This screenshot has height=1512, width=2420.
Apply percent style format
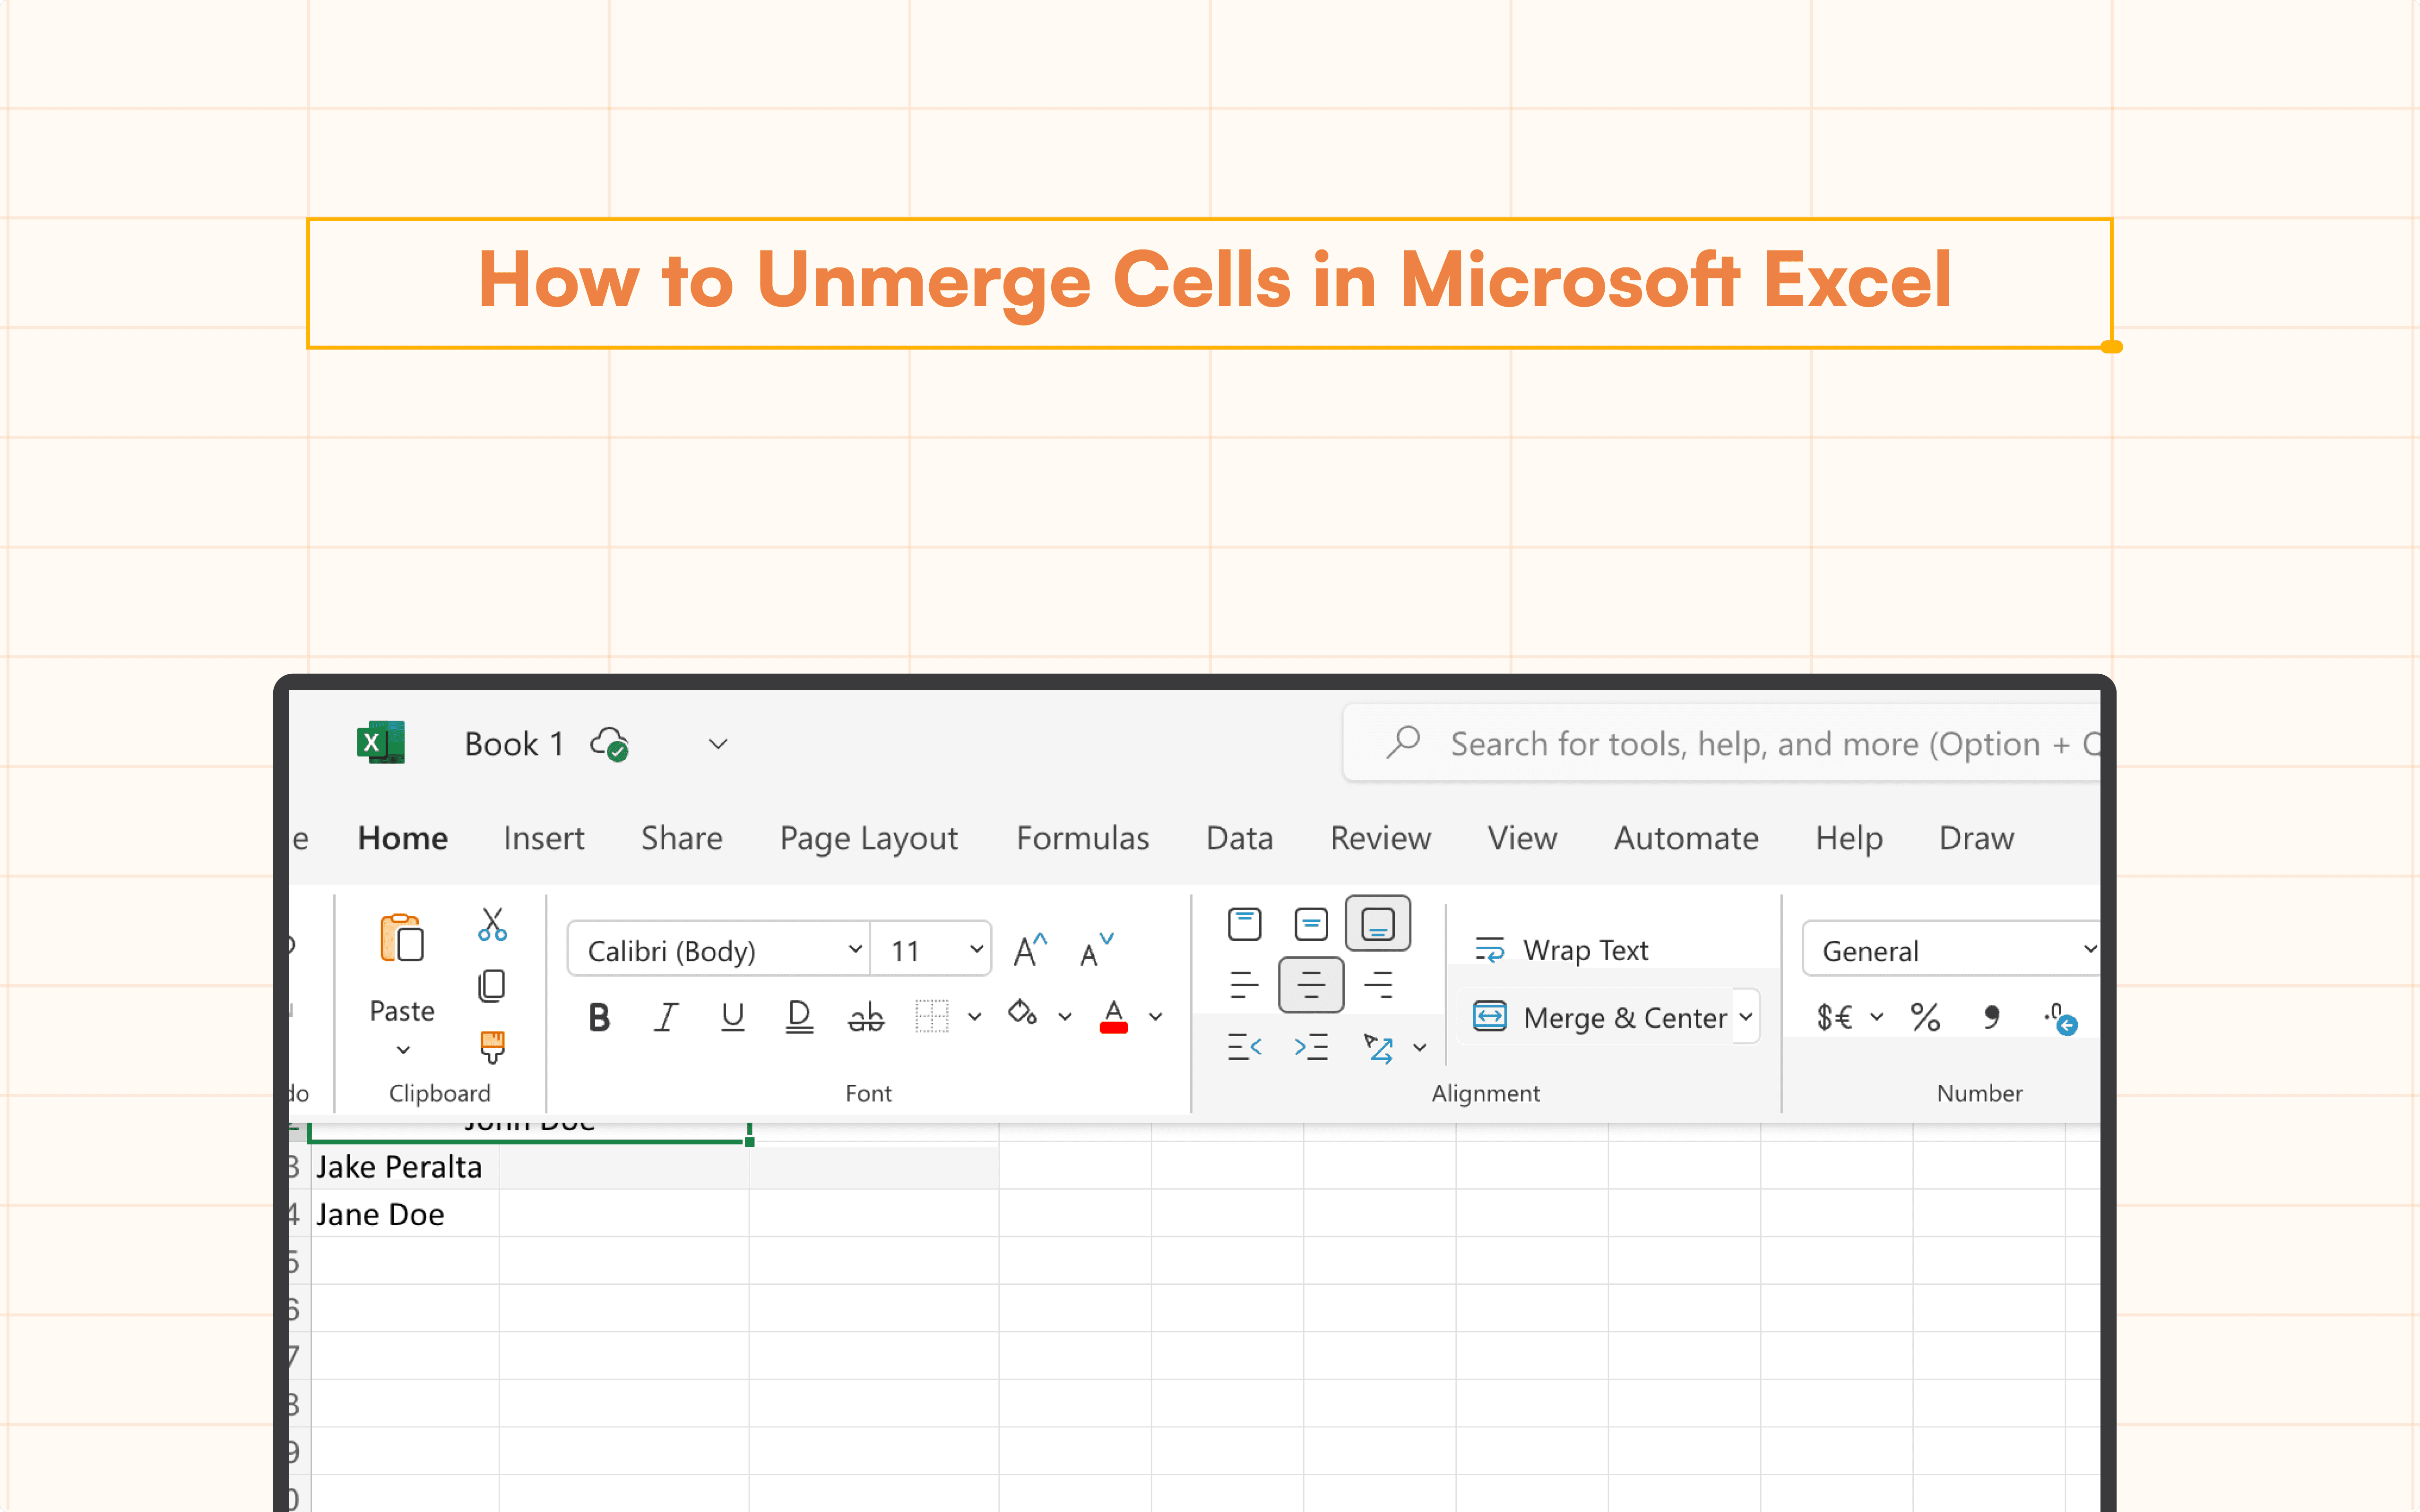(1925, 1018)
